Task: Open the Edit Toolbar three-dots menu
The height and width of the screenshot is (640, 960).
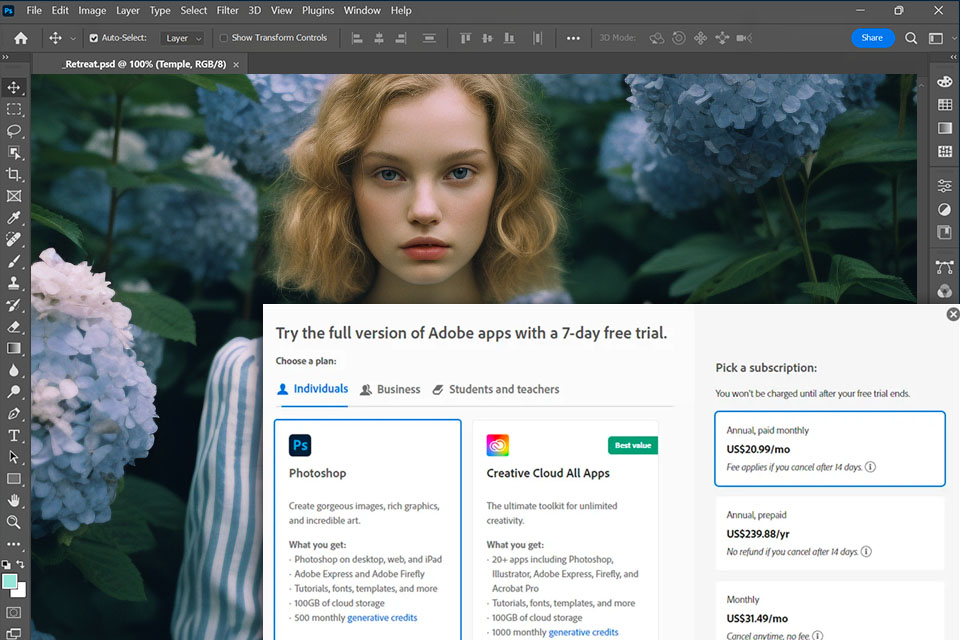Action: (x=13, y=544)
